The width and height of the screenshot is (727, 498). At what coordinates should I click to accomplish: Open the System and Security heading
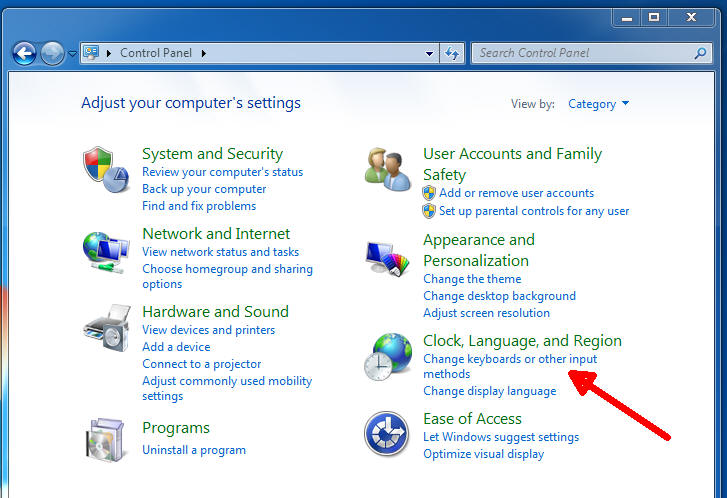tap(212, 154)
